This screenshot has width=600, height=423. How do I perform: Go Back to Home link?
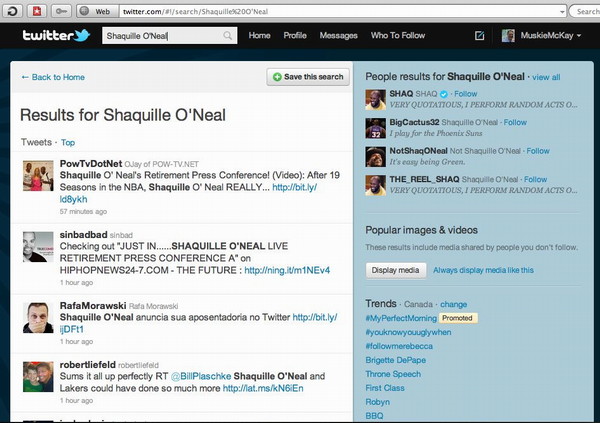[x=53, y=77]
